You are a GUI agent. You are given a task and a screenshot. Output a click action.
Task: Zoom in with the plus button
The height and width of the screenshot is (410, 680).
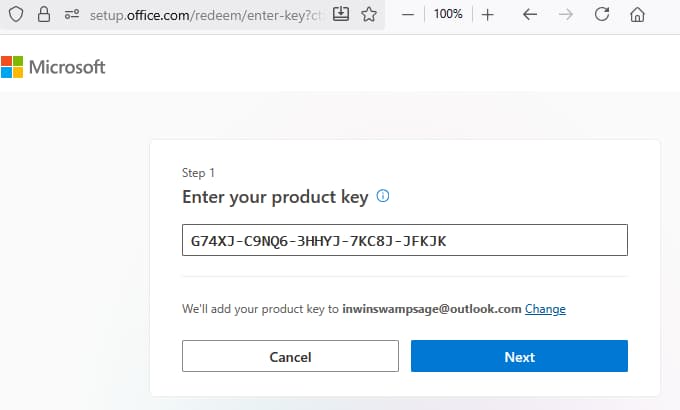[488, 15]
